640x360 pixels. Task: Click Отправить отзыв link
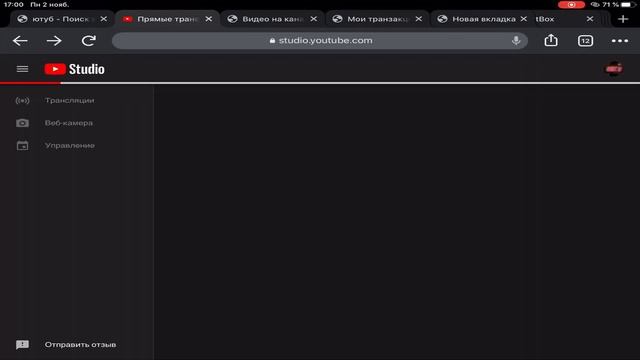coord(80,345)
